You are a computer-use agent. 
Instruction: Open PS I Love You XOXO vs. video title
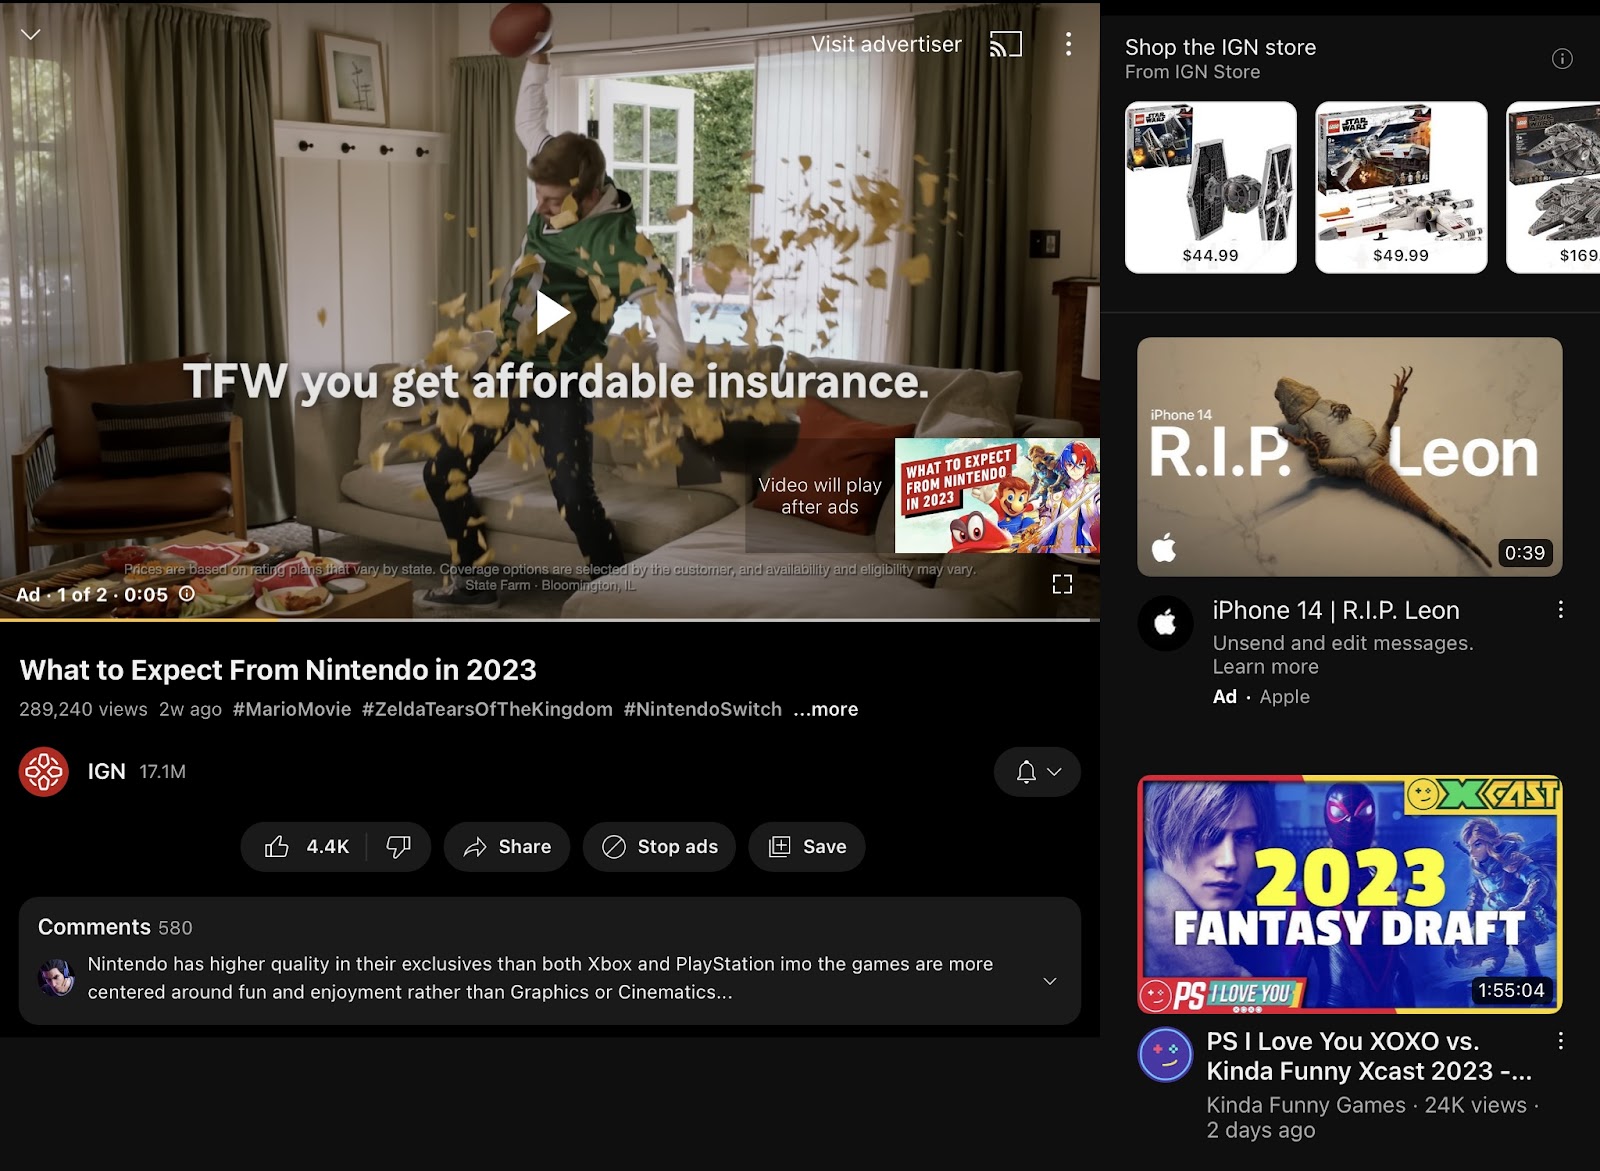click(x=1369, y=1056)
